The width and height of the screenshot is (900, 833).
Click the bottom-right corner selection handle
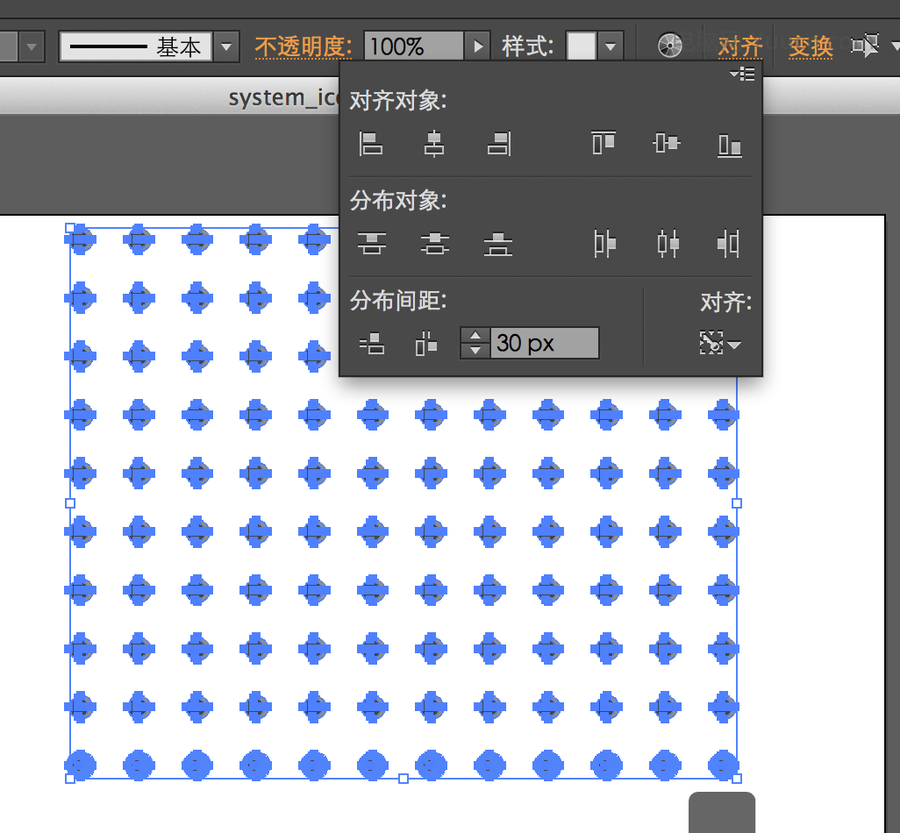[x=737, y=778]
